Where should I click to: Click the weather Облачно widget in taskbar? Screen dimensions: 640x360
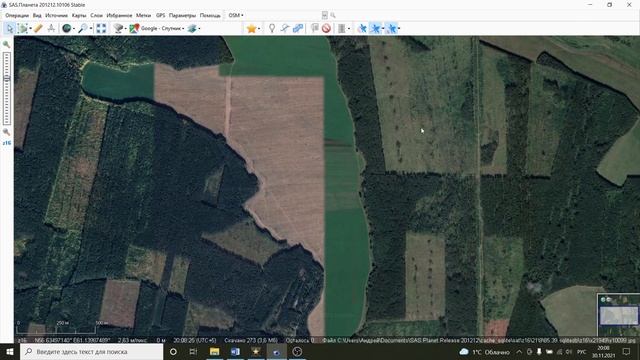[x=484, y=352]
